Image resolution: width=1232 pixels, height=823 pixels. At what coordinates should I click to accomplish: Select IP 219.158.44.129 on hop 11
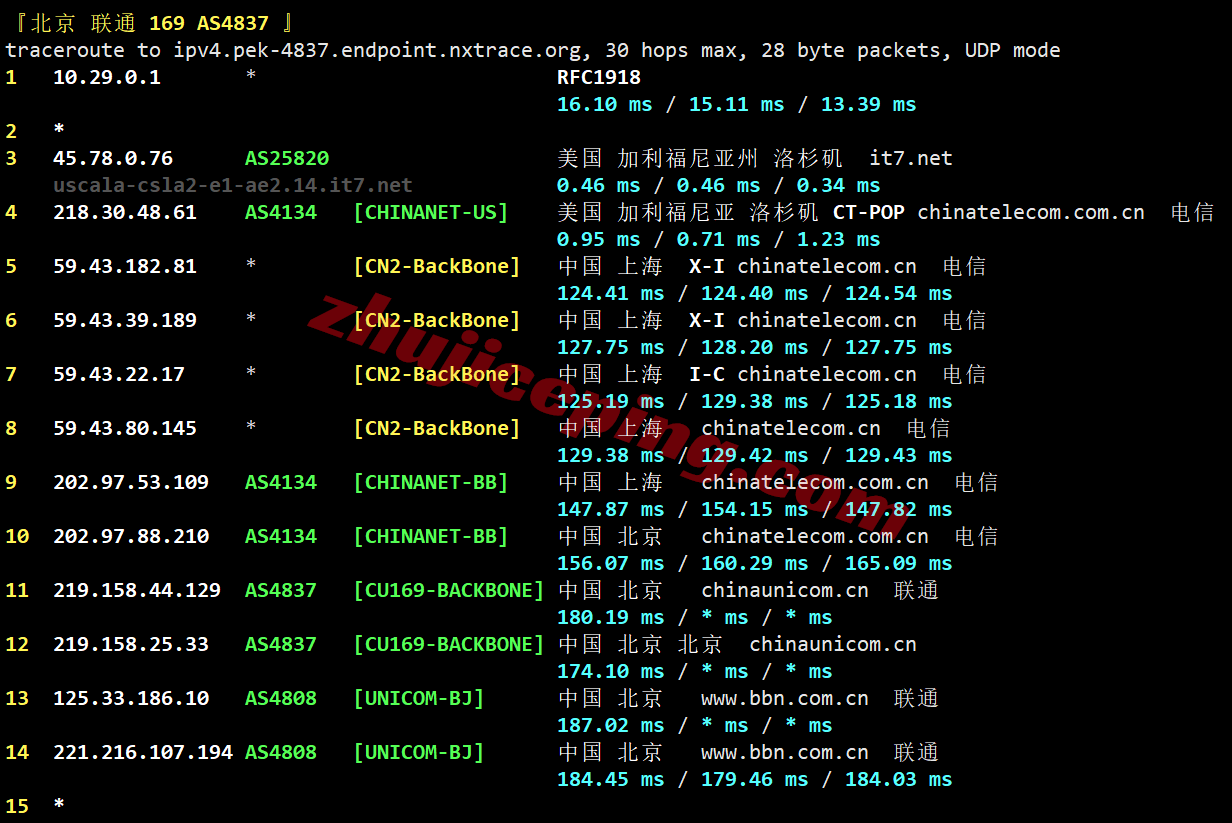click(137, 590)
